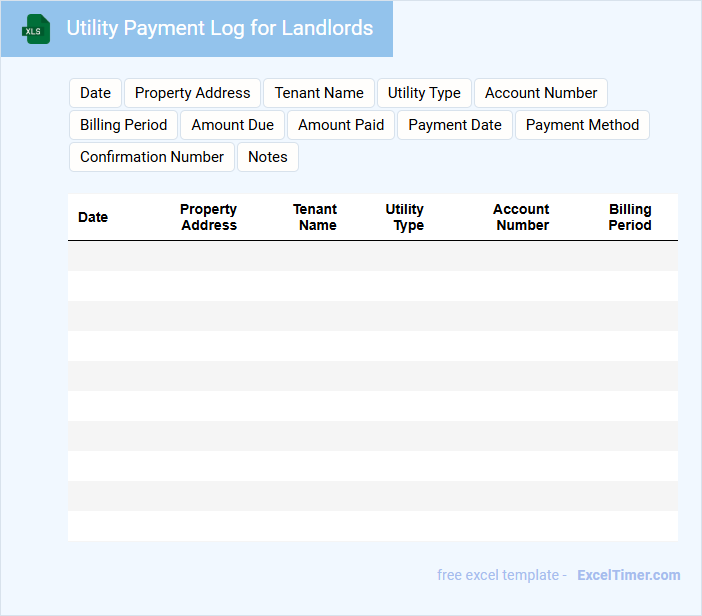Select the Date tag chip
Image resolution: width=702 pixels, height=616 pixels.
point(95,93)
